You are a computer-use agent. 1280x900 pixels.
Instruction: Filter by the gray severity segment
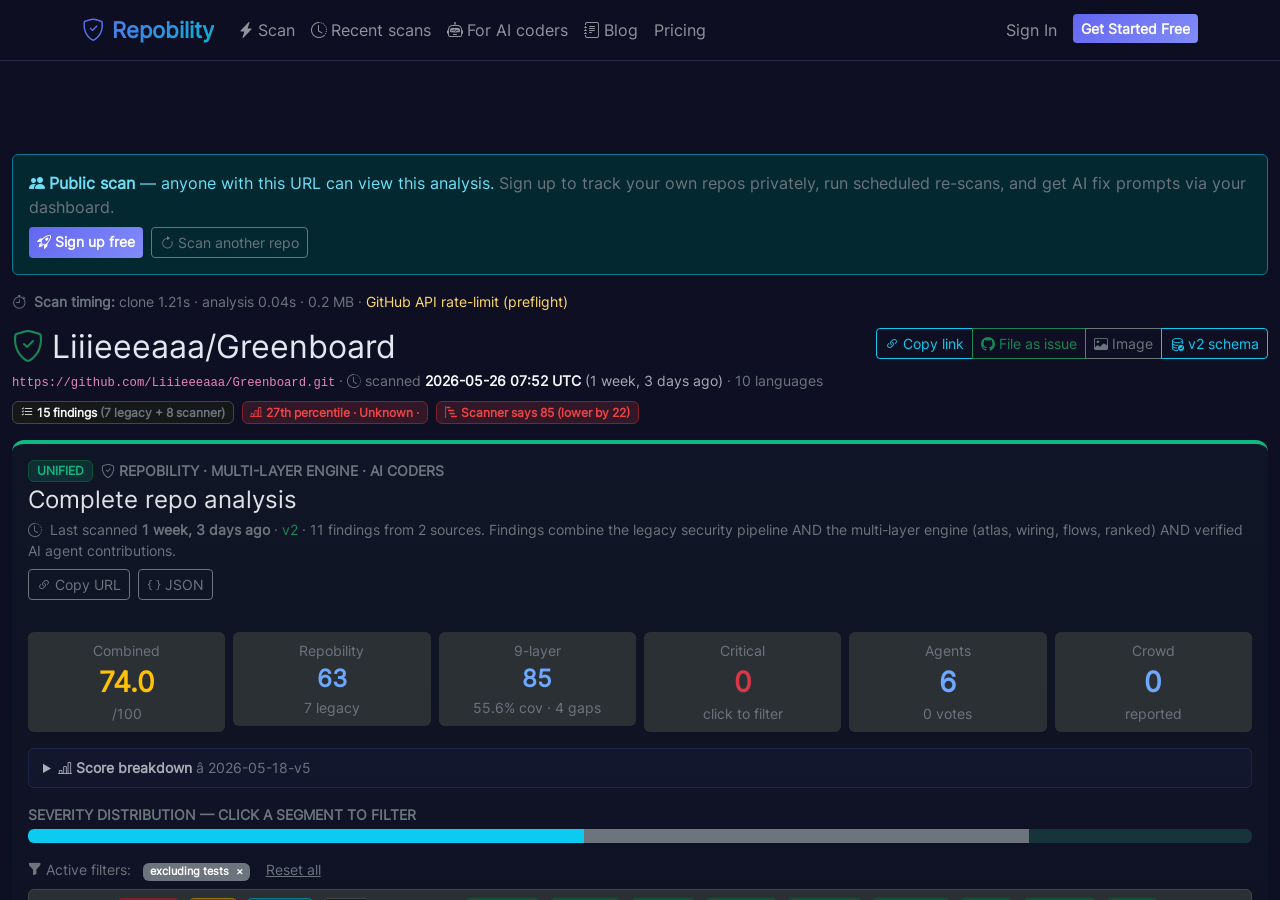[806, 836]
